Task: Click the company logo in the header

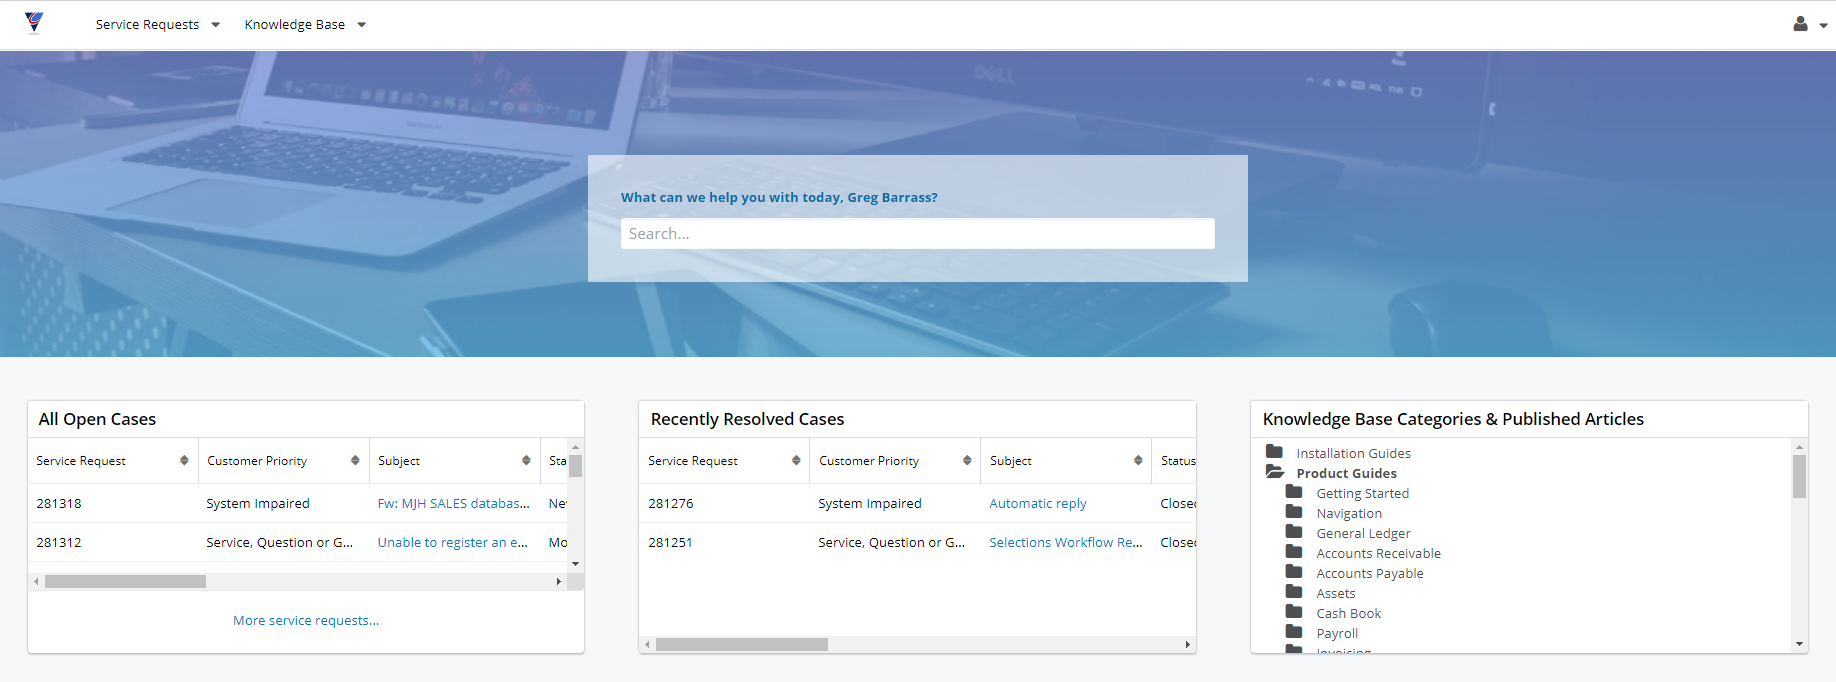Action: click(34, 22)
